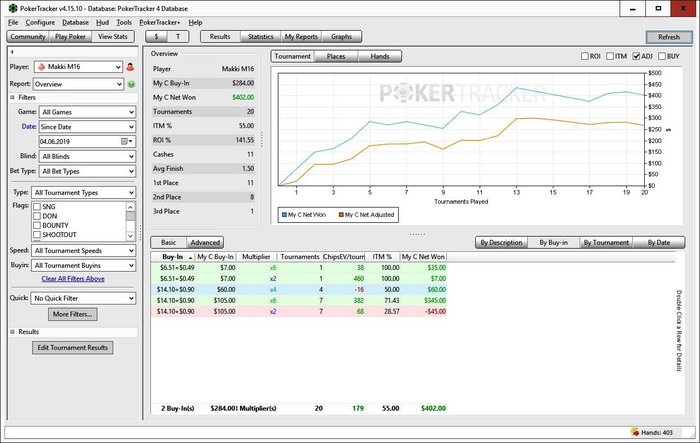The width and height of the screenshot is (700, 443).
Task: Click the Community button
Action: [x=28, y=37]
